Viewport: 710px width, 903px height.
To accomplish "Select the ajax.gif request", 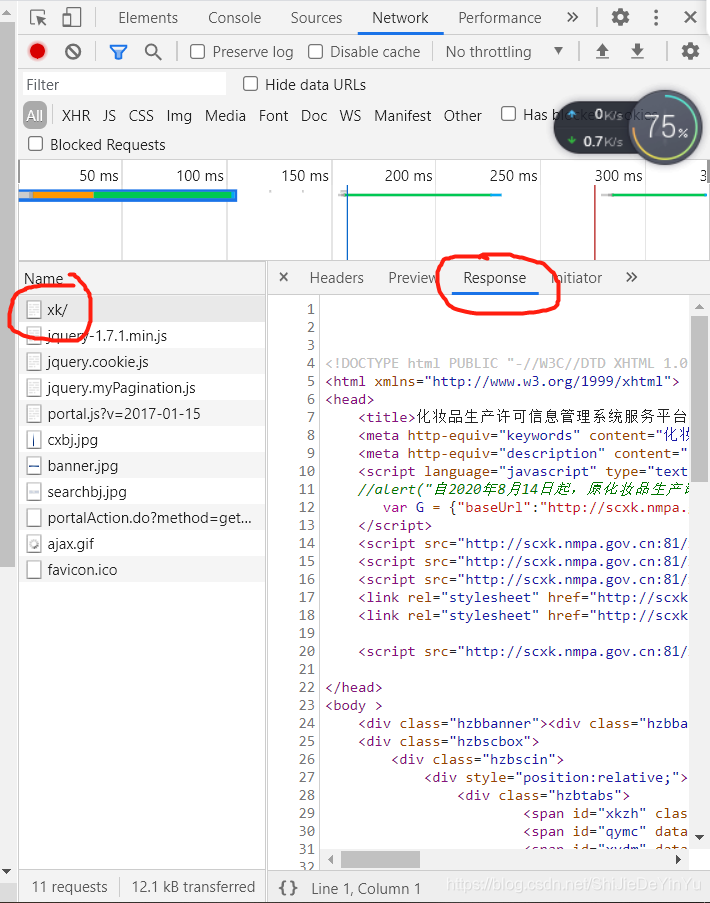I will [x=142, y=543].
